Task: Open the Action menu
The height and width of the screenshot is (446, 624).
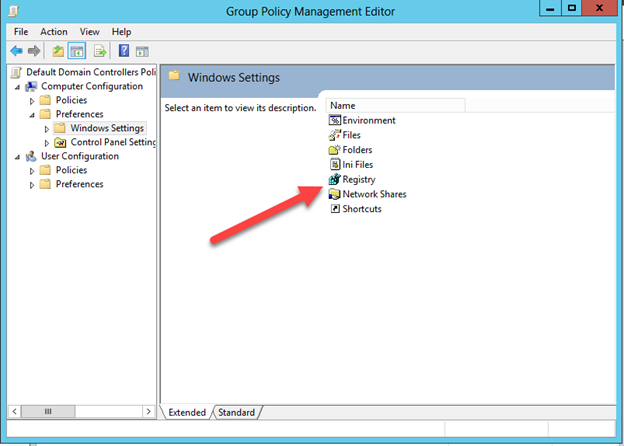Action: click(54, 32)
